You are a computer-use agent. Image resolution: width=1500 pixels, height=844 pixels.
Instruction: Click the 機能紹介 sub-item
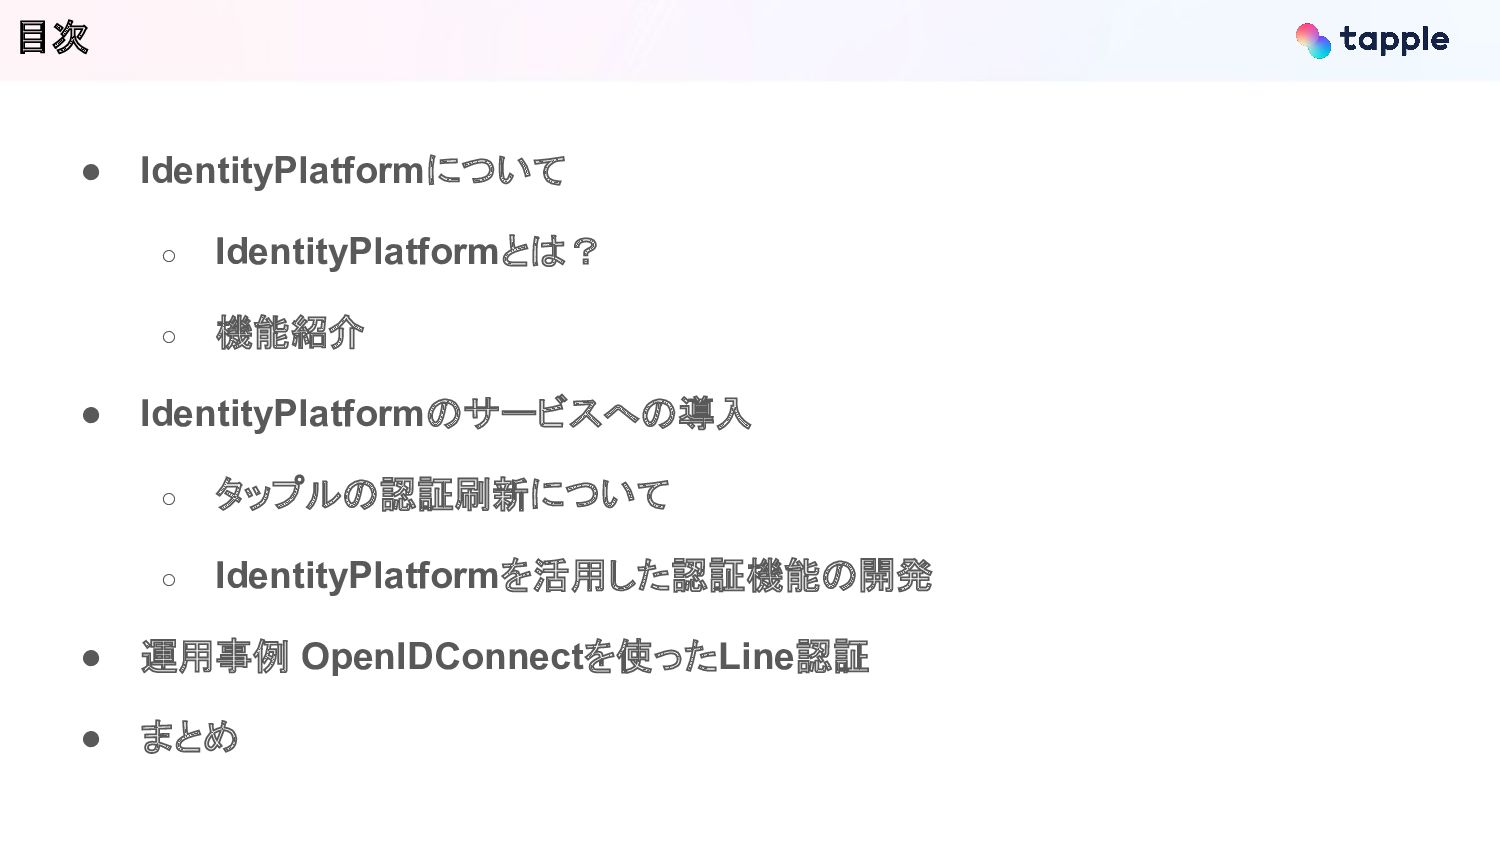(x=290, y=333)
